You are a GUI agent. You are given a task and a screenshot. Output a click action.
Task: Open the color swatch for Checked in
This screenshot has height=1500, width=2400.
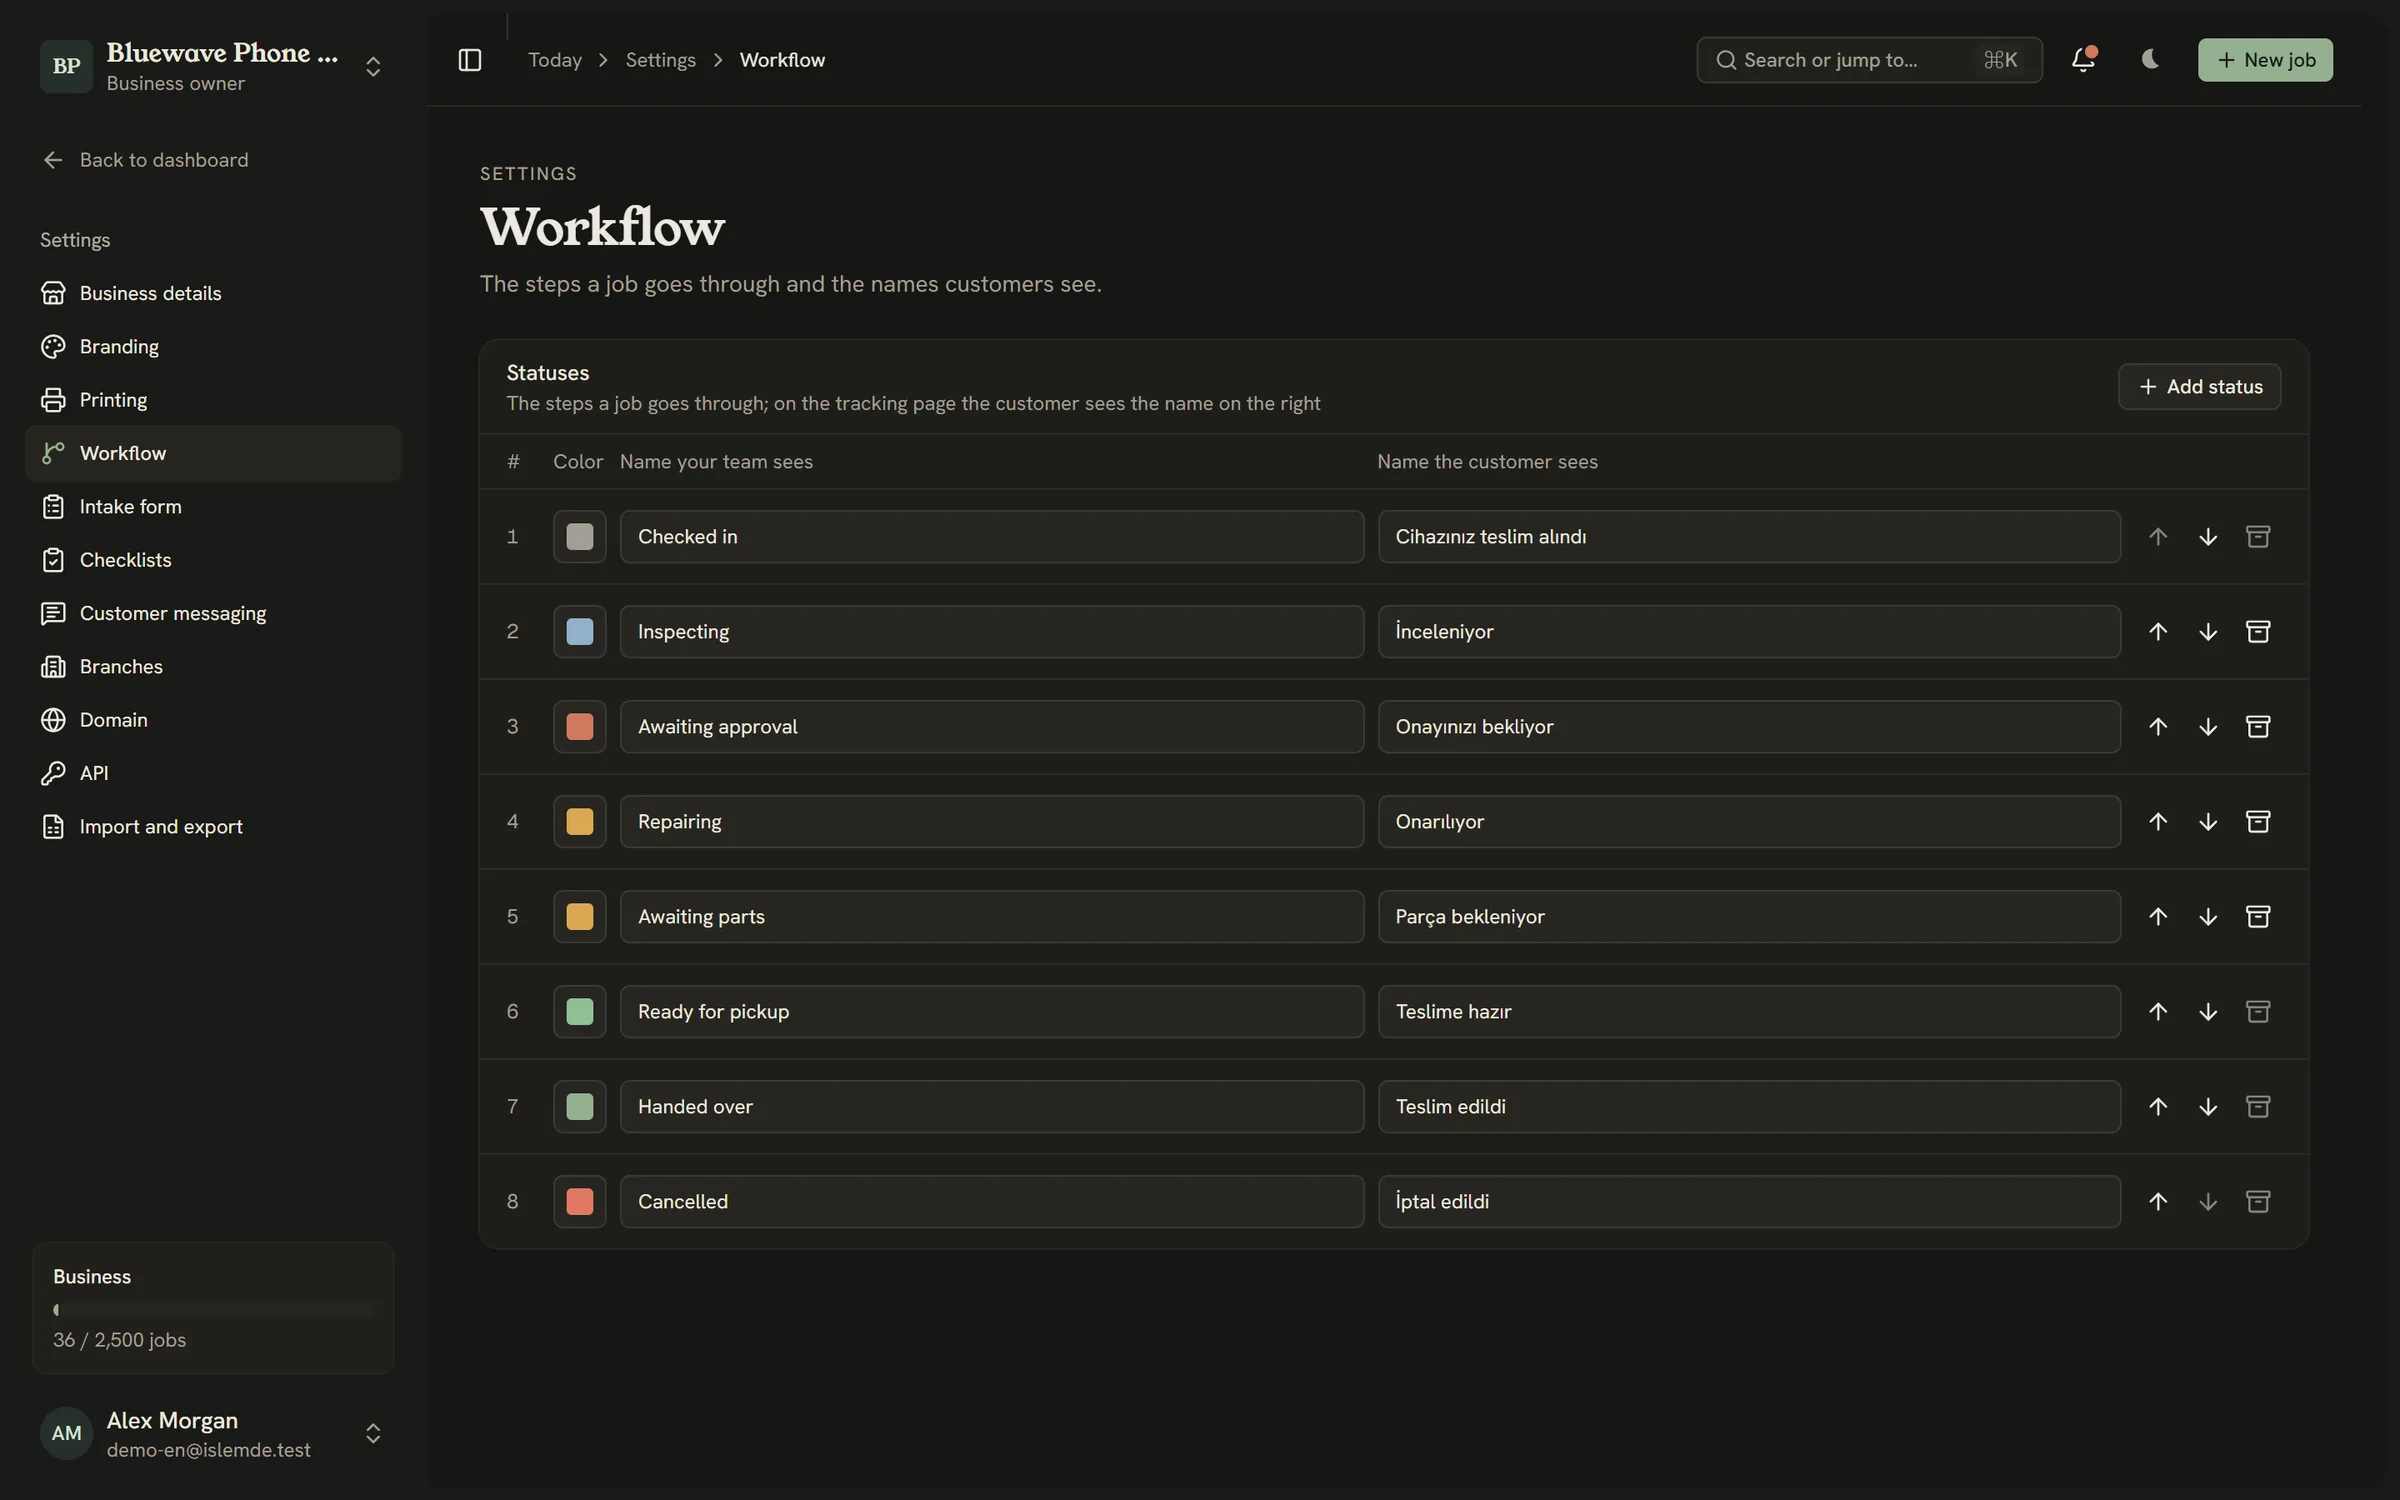point(580,537)
